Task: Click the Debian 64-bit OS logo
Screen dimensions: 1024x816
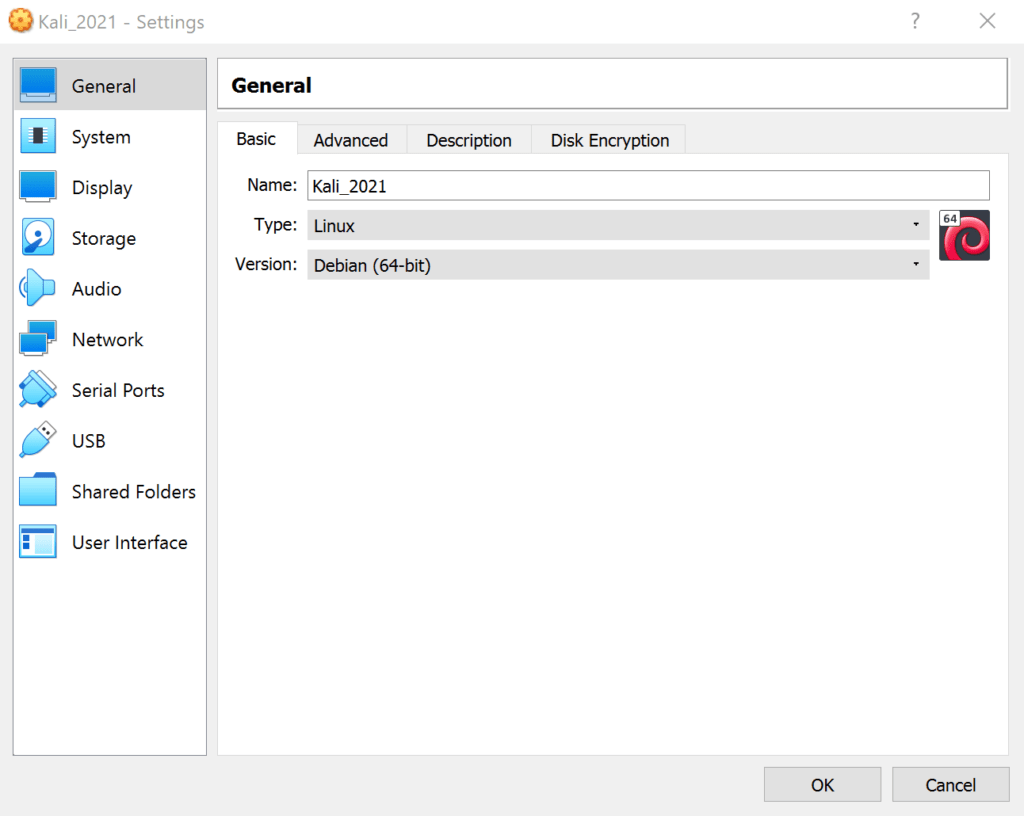Action: (x=964, y=235)
